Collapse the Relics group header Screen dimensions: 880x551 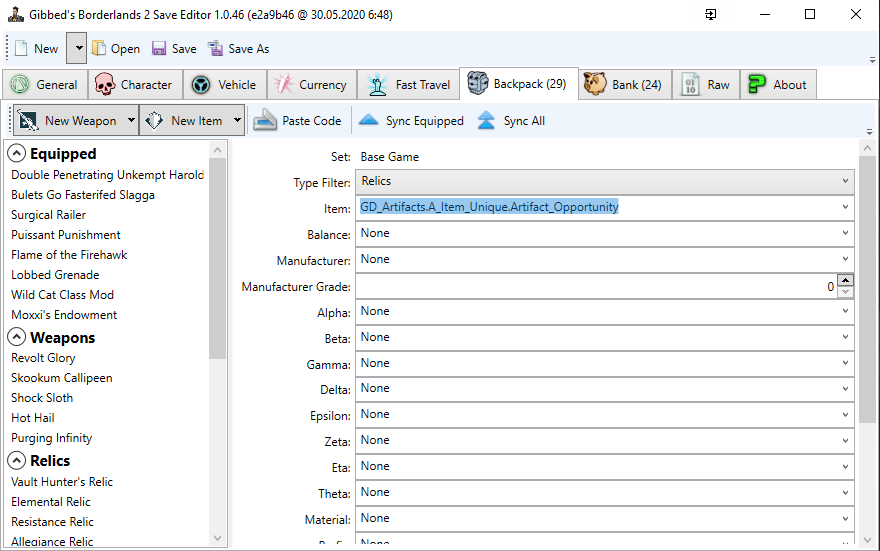17,461
